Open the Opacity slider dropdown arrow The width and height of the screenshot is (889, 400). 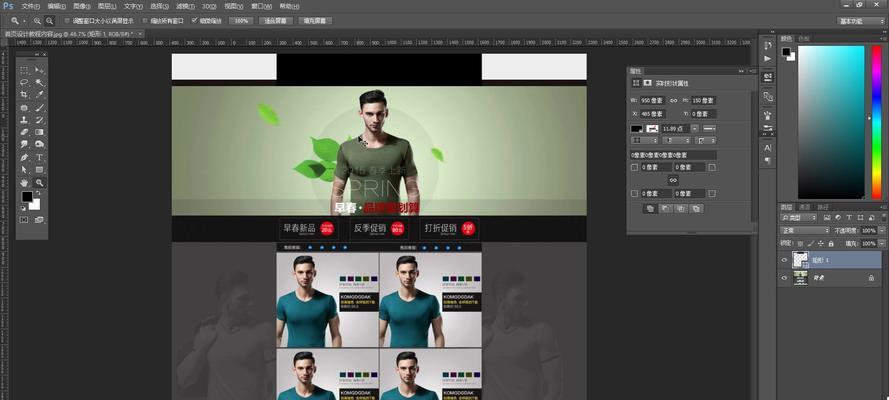click(x=881, y=231)
